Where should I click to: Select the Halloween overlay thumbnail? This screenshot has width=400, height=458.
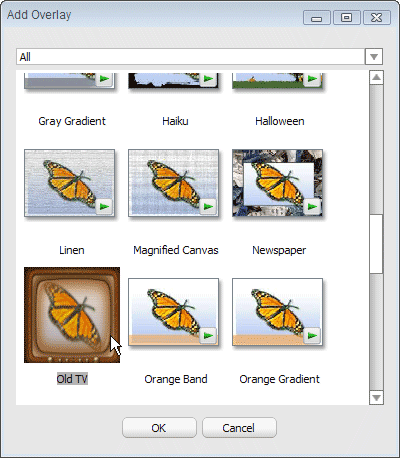coord(278,81)
